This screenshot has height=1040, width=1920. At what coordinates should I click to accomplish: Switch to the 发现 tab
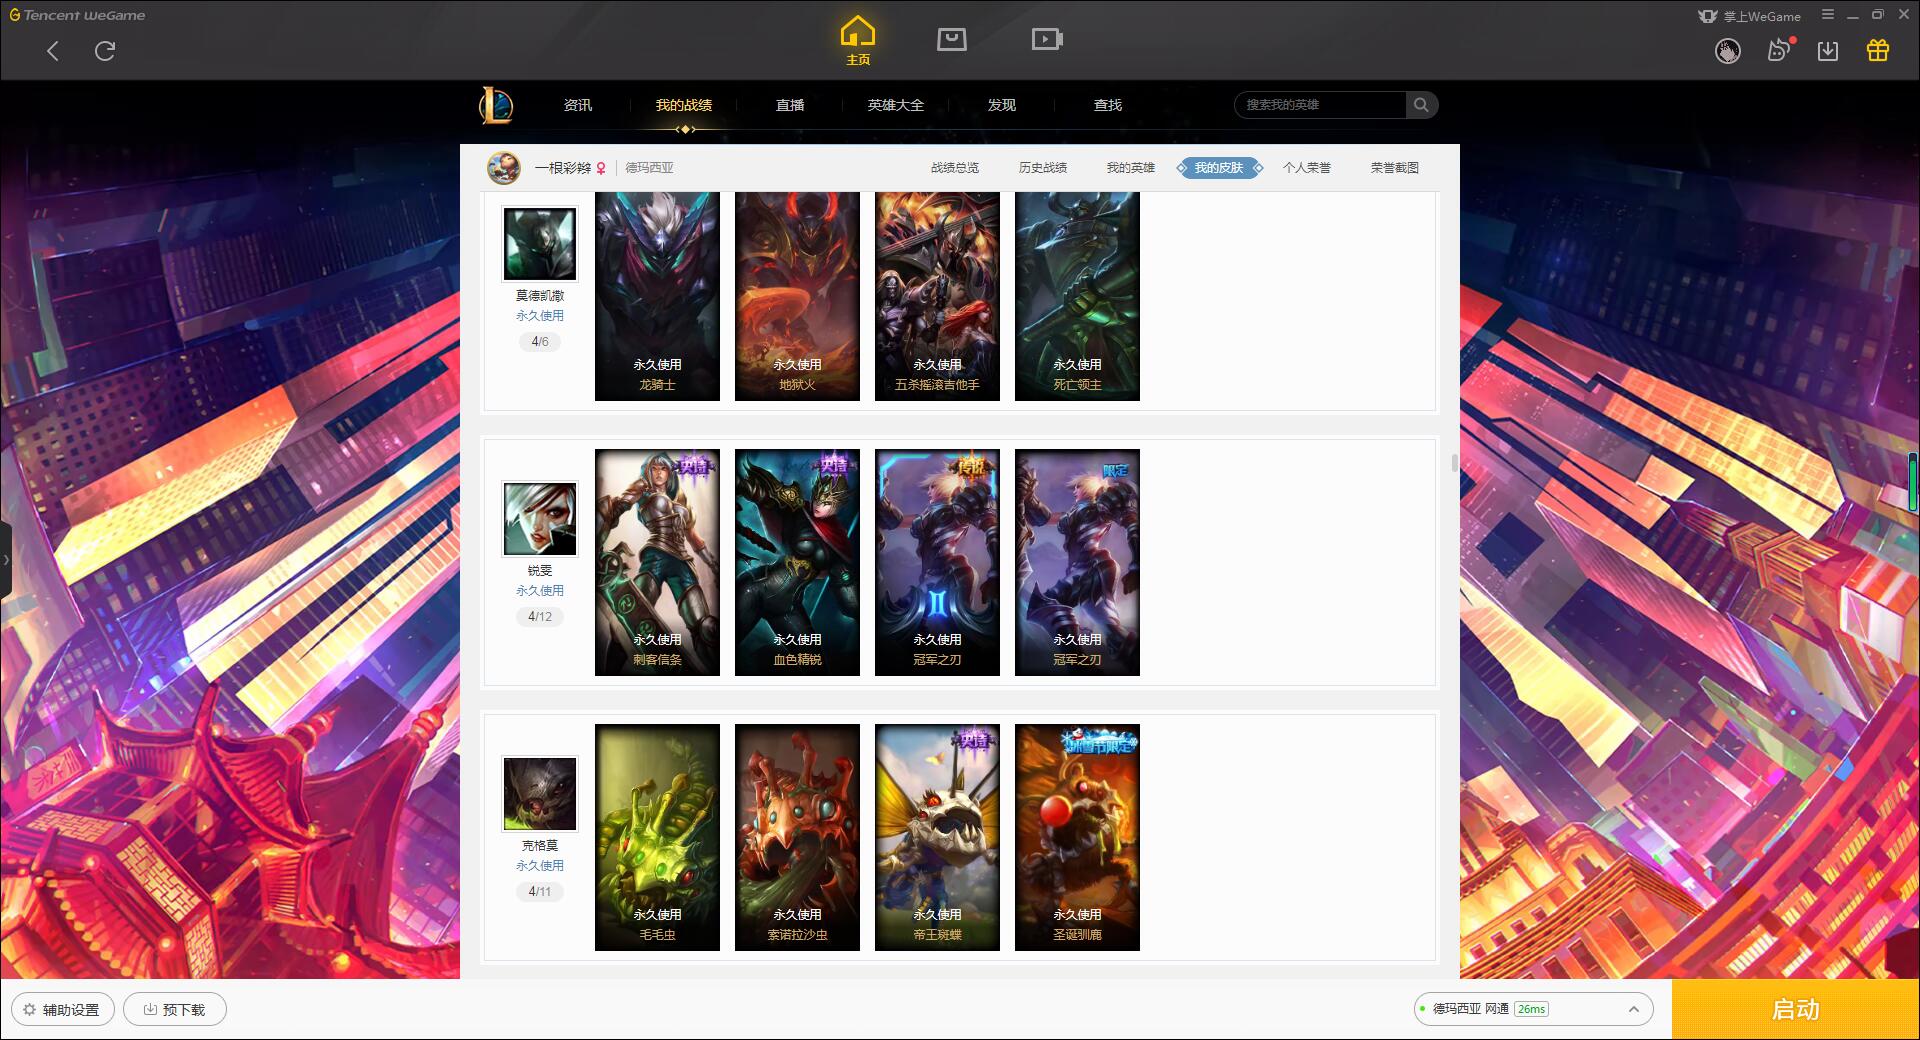(1002, 105)
